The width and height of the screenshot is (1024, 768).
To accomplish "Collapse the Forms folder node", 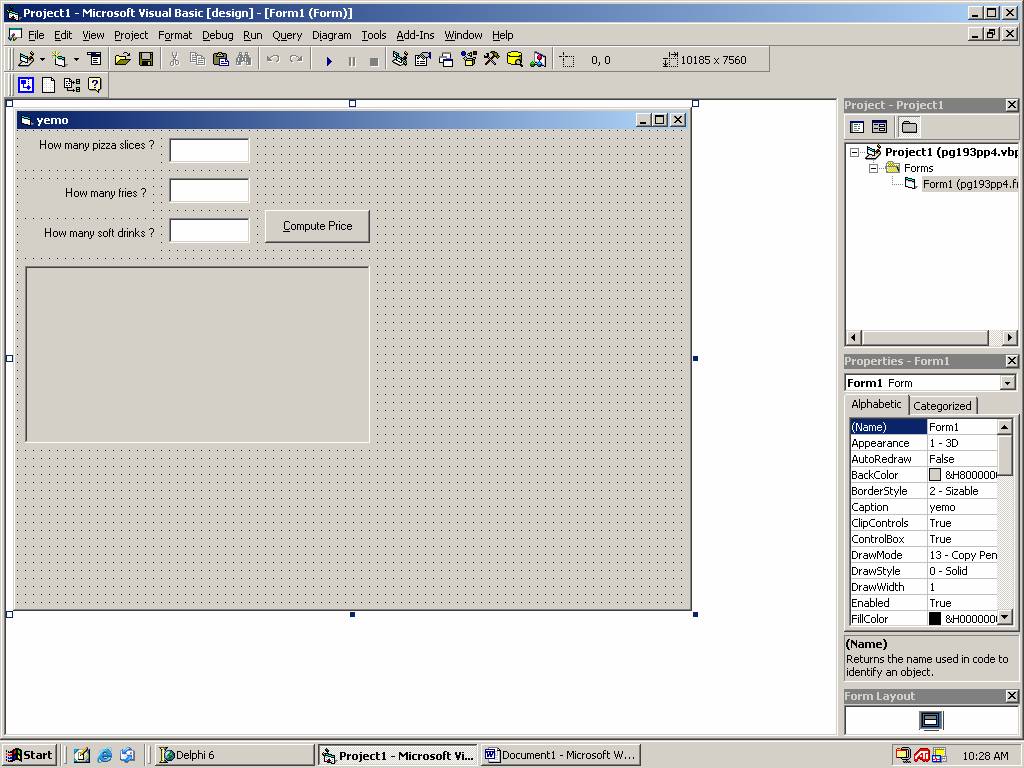I will coord(873,168).
